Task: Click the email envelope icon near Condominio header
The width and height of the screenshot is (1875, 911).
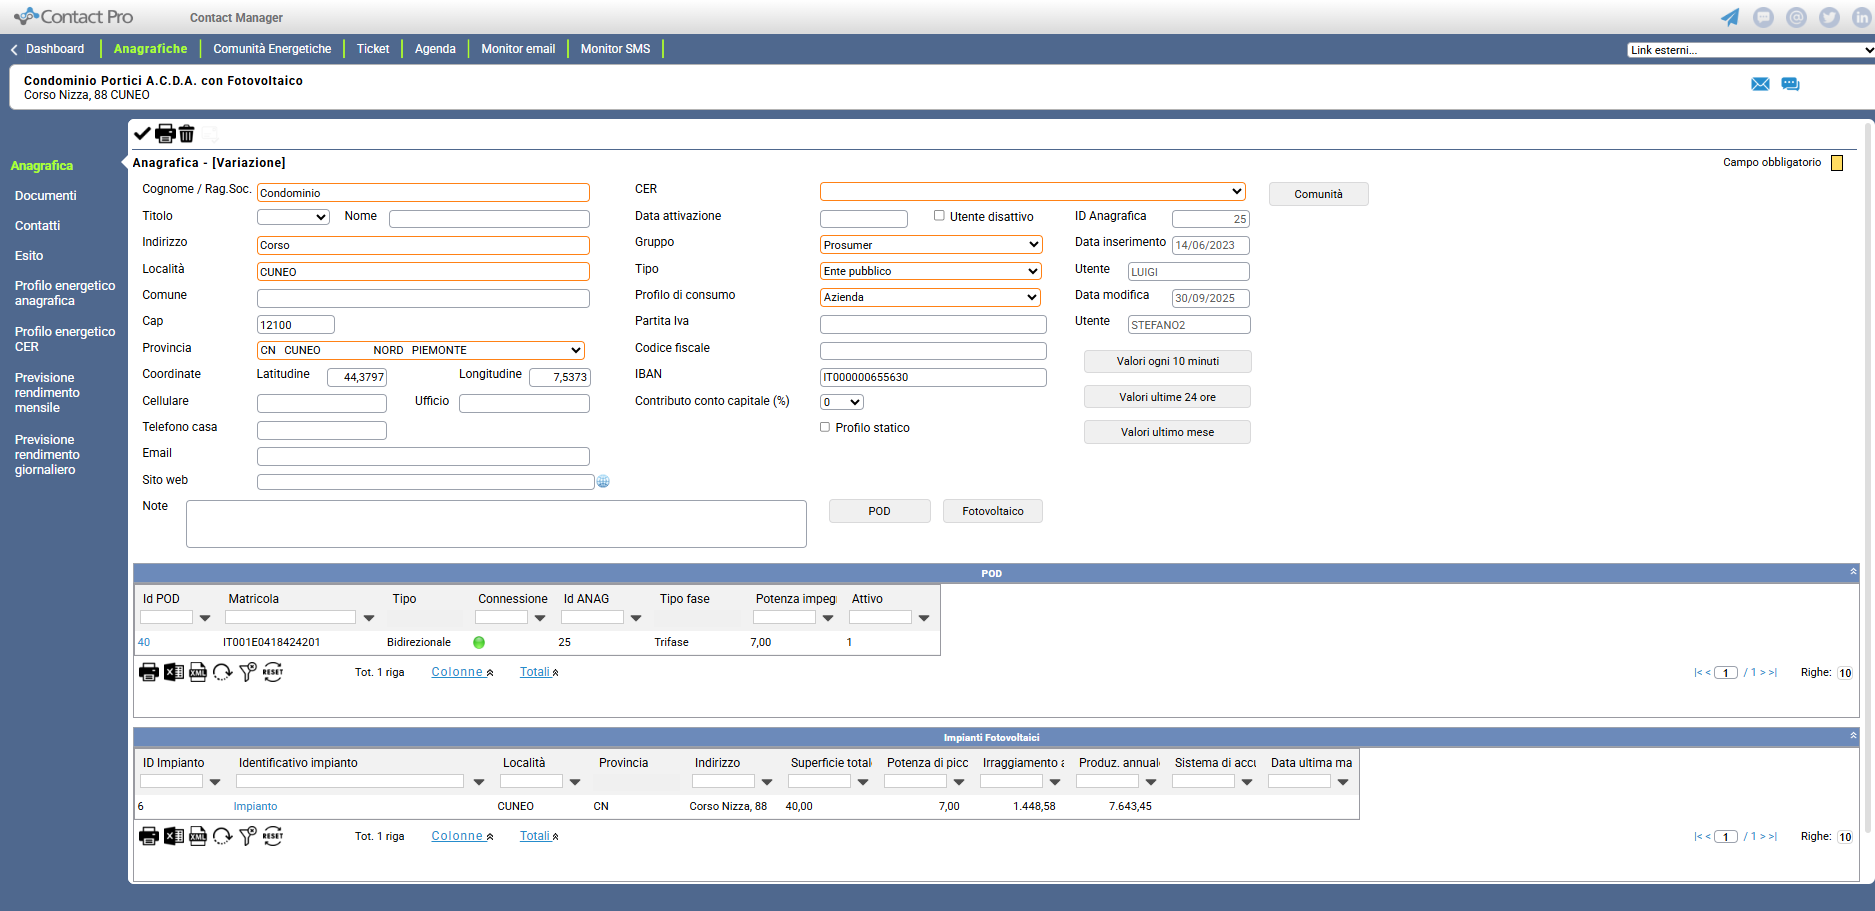Action: 1760,84
